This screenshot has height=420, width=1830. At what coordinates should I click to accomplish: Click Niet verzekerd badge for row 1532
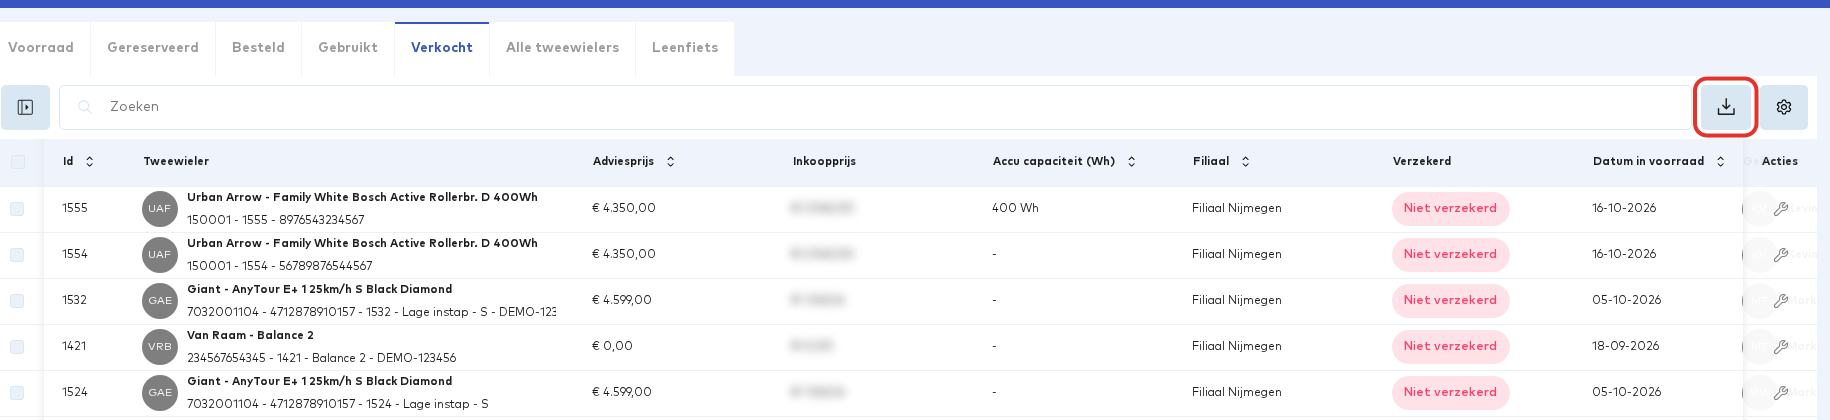point(1450,301)
